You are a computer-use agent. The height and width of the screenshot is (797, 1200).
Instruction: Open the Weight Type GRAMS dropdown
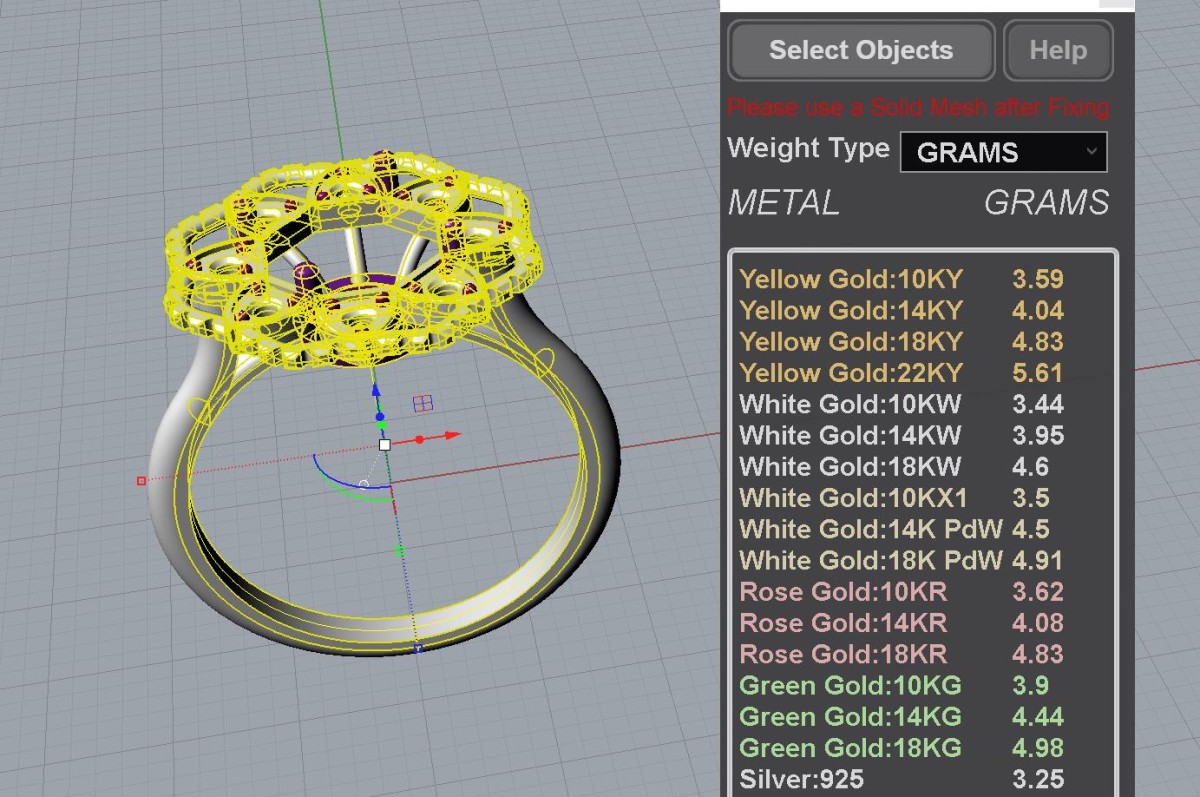pyautogui.click(x=1004, y=152)
